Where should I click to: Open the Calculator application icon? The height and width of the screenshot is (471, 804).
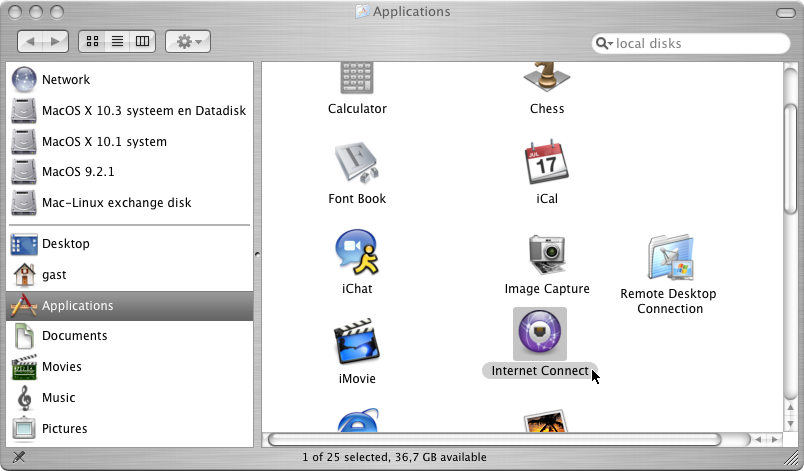pos(357,78)
